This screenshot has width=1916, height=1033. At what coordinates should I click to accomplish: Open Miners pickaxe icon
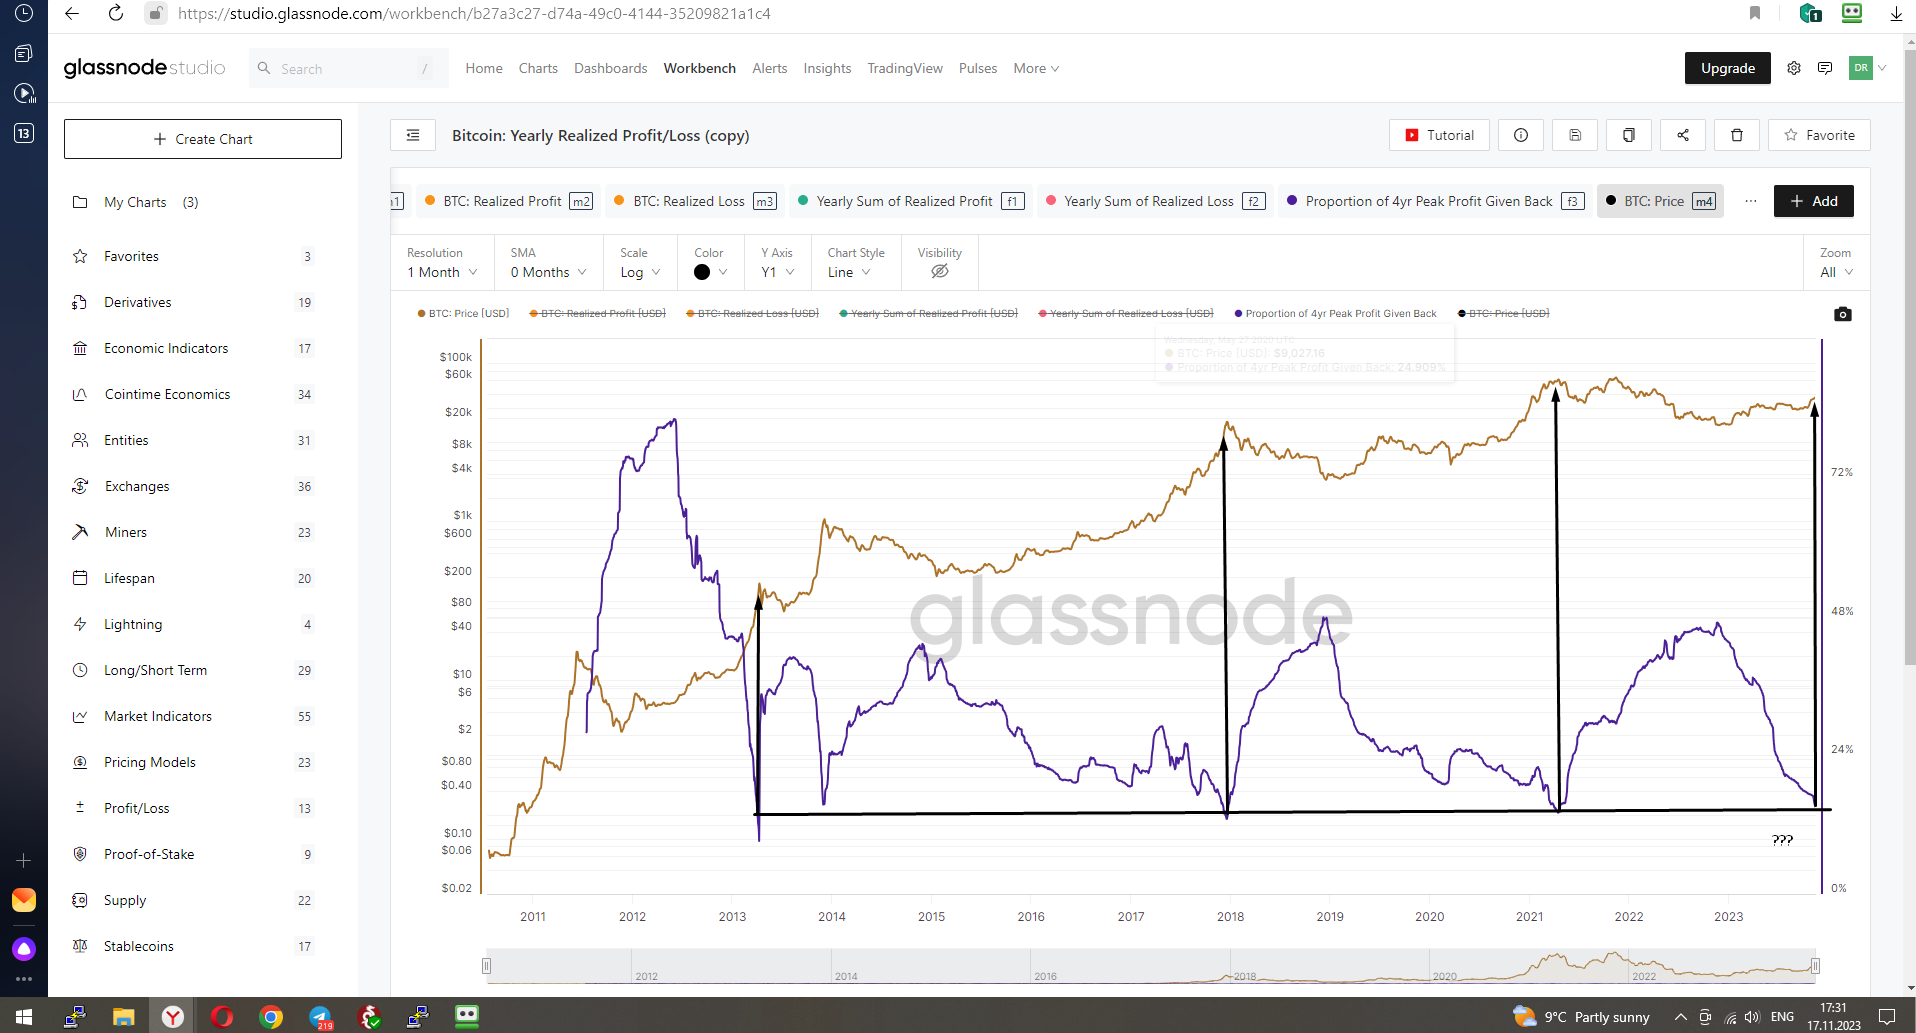(80, 532)
